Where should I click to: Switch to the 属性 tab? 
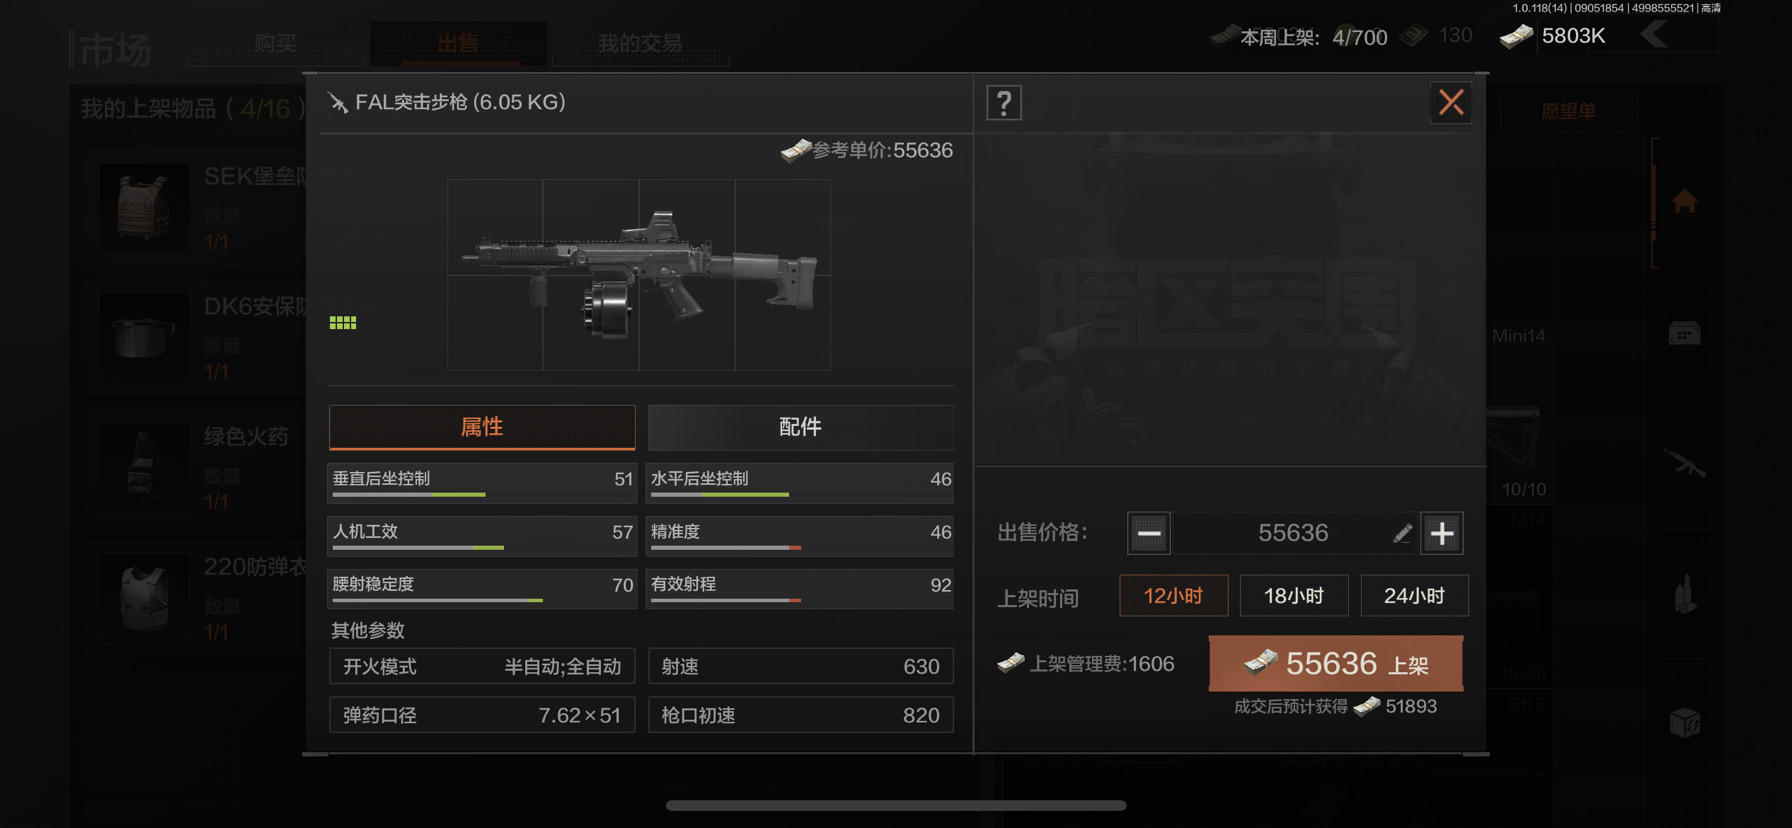[x=482, y=427]
